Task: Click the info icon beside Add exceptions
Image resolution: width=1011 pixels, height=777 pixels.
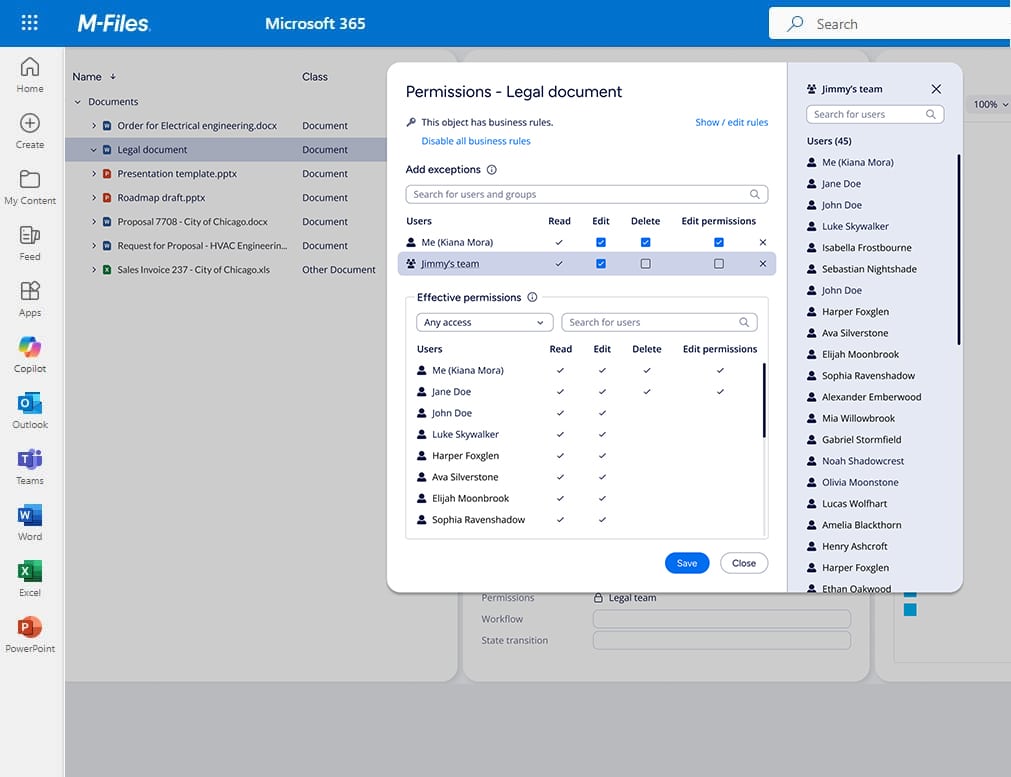Action: pos(491,170)
